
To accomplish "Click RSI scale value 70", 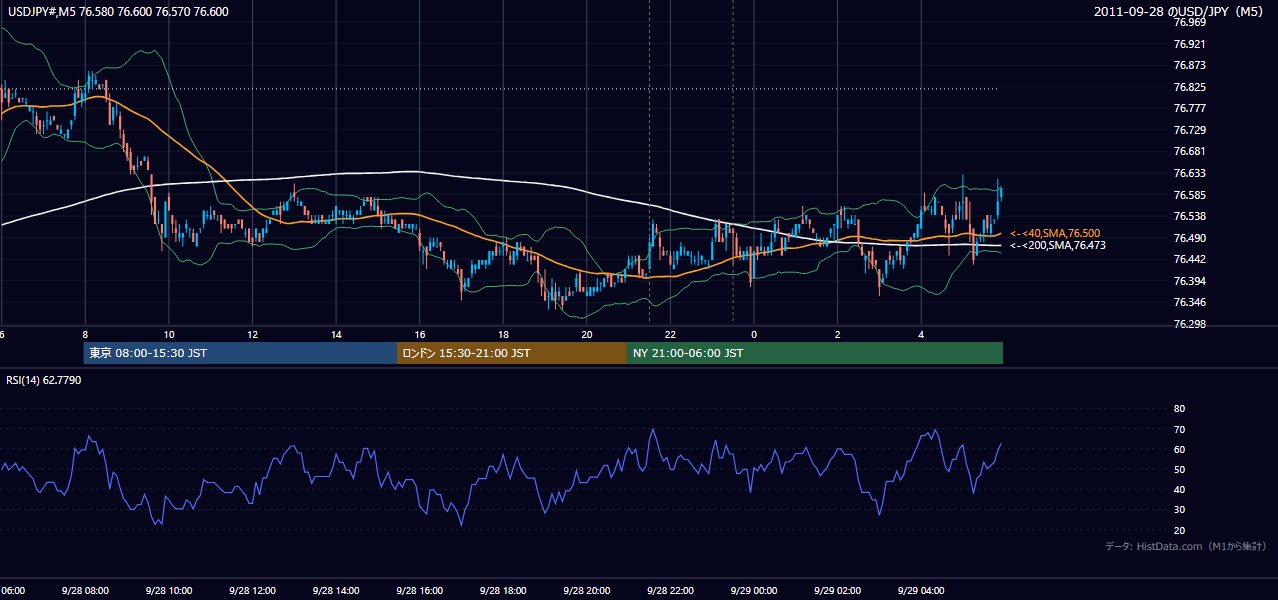I will click(x=1179, y=429).
